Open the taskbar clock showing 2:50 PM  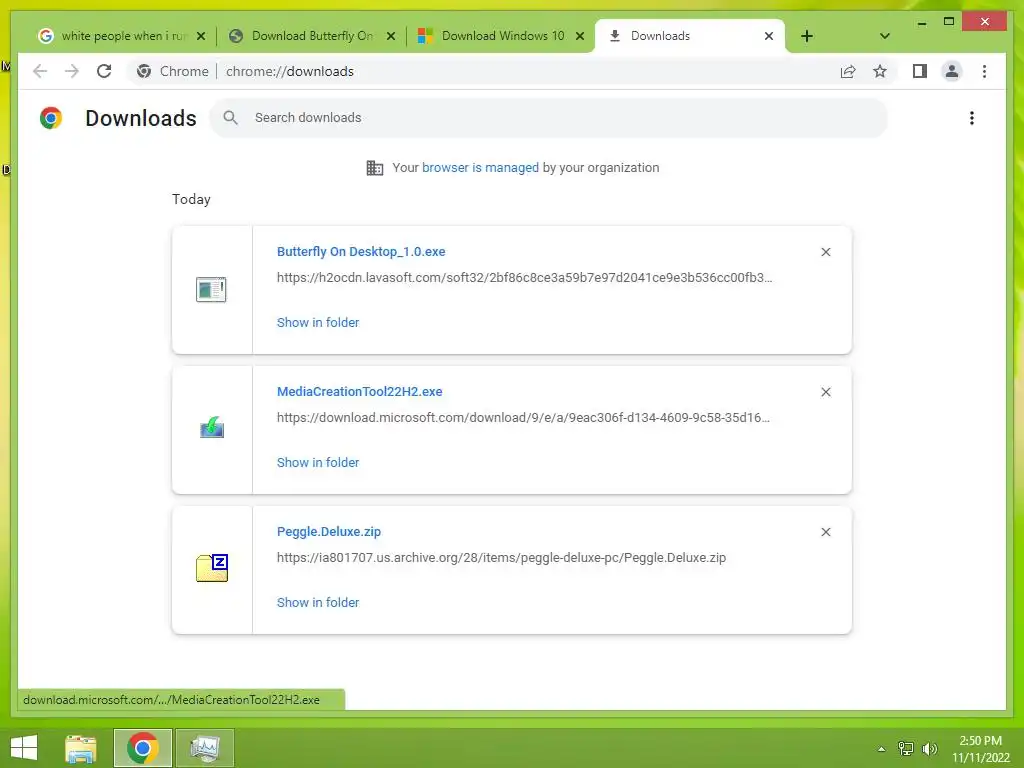click(980, 749)
